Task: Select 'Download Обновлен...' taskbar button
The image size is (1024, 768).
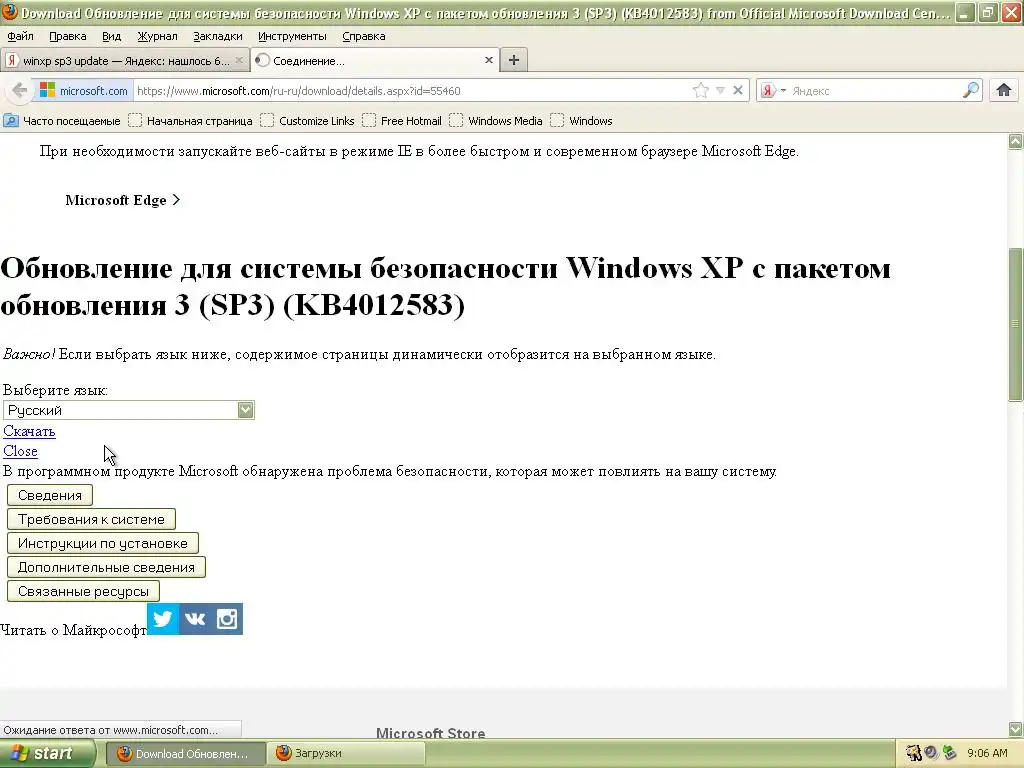Action: tap(185, 753)
